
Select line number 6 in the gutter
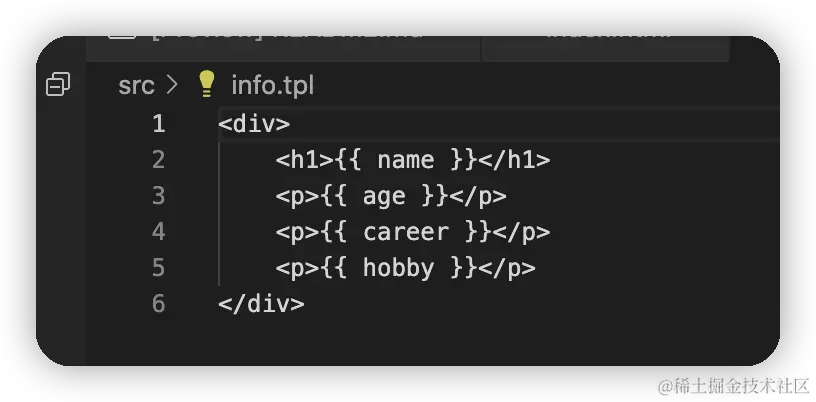pos(158,304)
